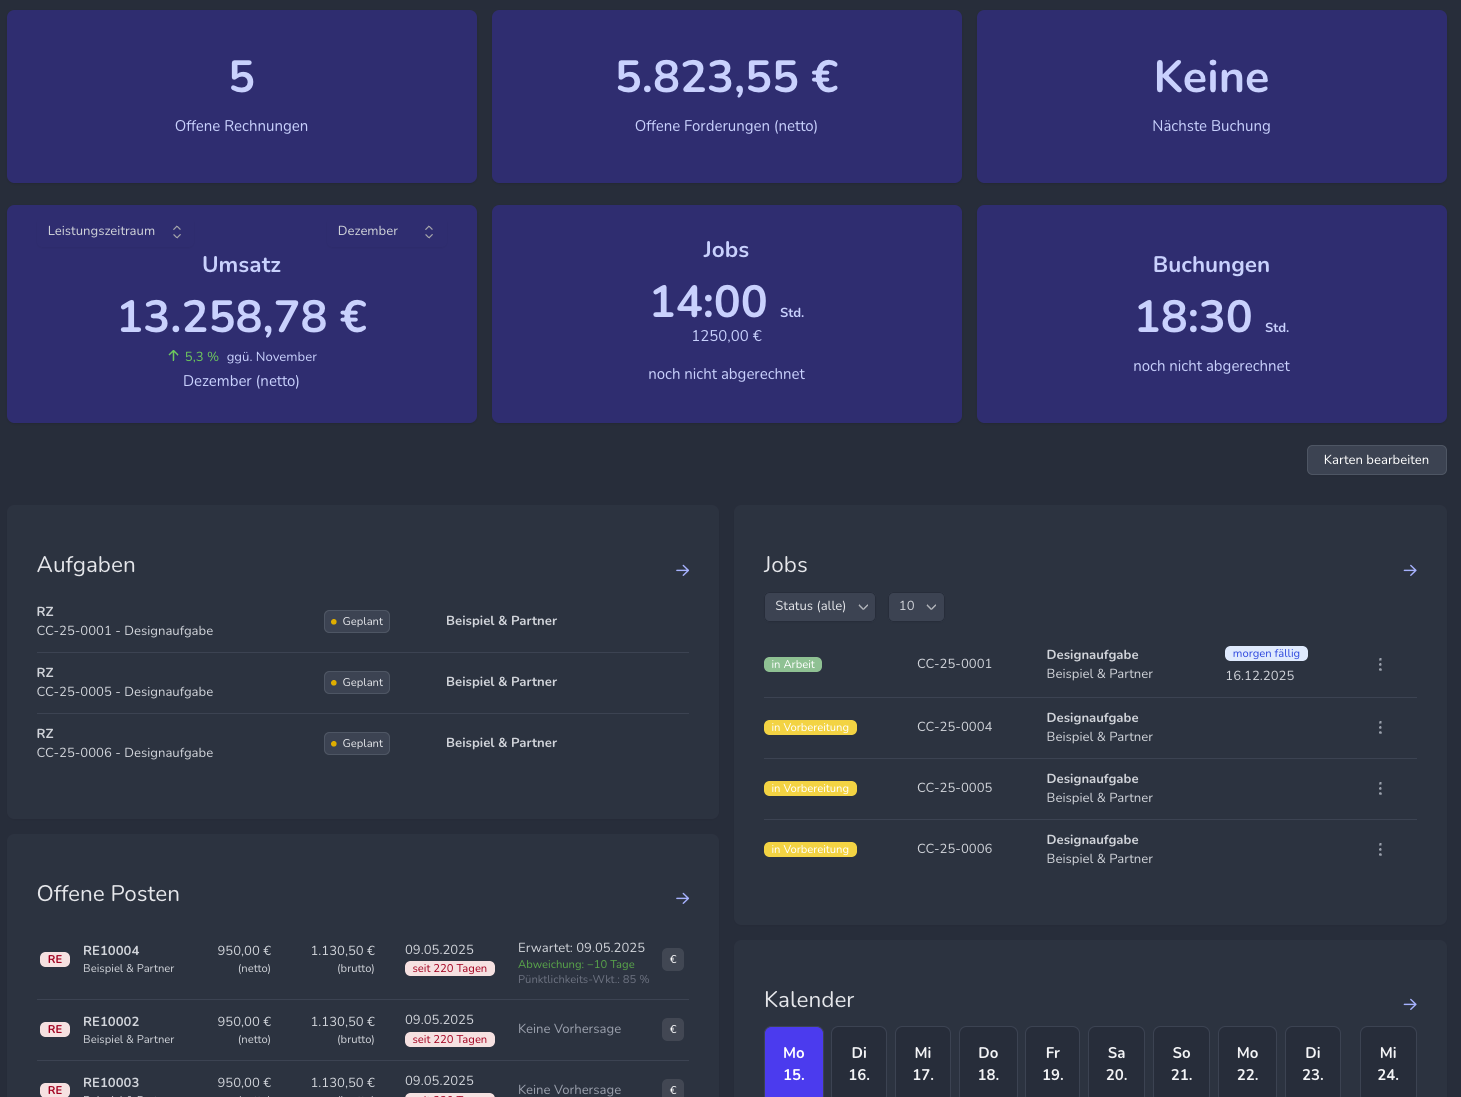The width and height of the screenshot is (1461, 1097).
Task: Open the Kalender view via arrow icon
Action: [x=1410, y=1004]
